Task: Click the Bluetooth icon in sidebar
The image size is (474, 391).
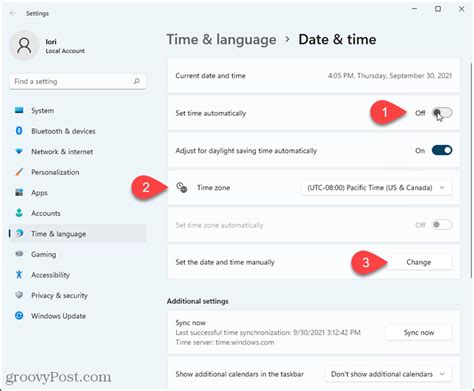Action: (19, 131)
